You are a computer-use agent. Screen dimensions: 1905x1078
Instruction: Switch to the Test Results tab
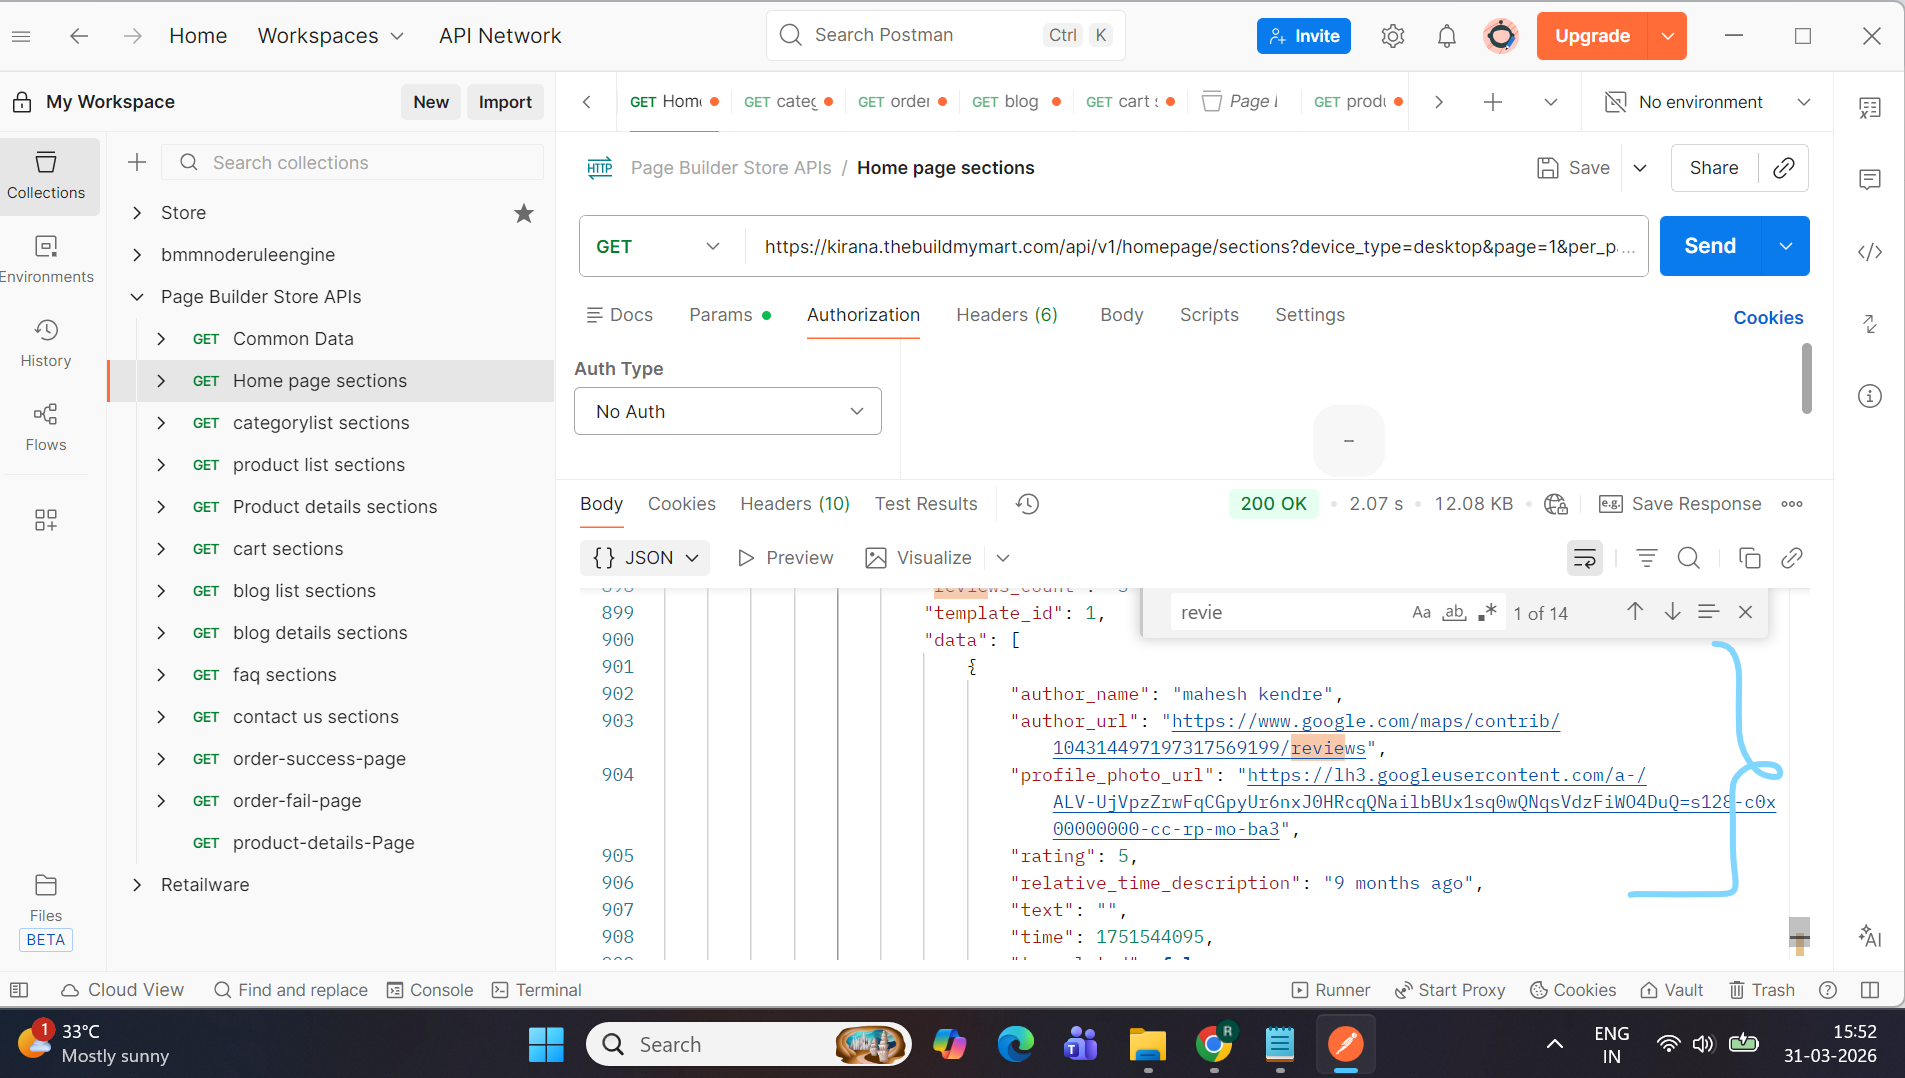(926, 504)
